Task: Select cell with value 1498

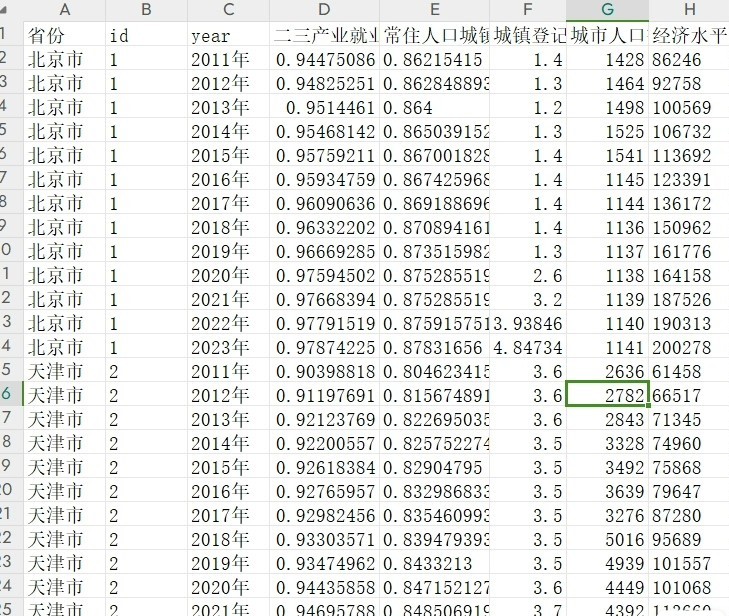Action: pos(607,108)
